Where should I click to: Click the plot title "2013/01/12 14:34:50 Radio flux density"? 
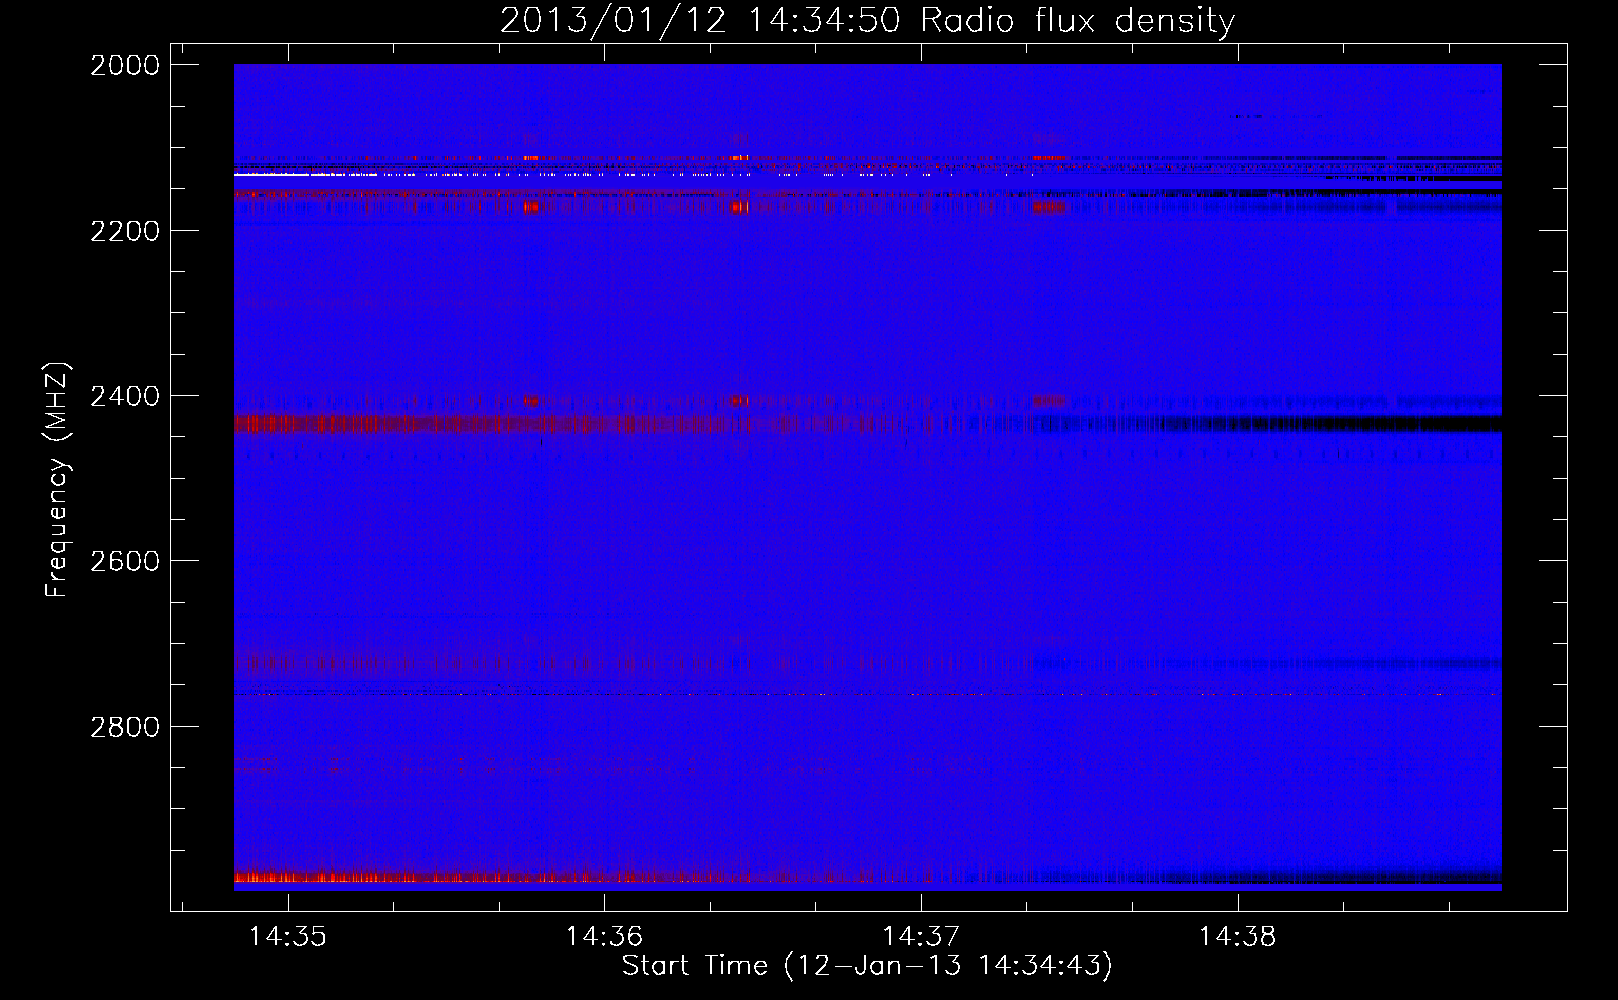coord(867,20)
